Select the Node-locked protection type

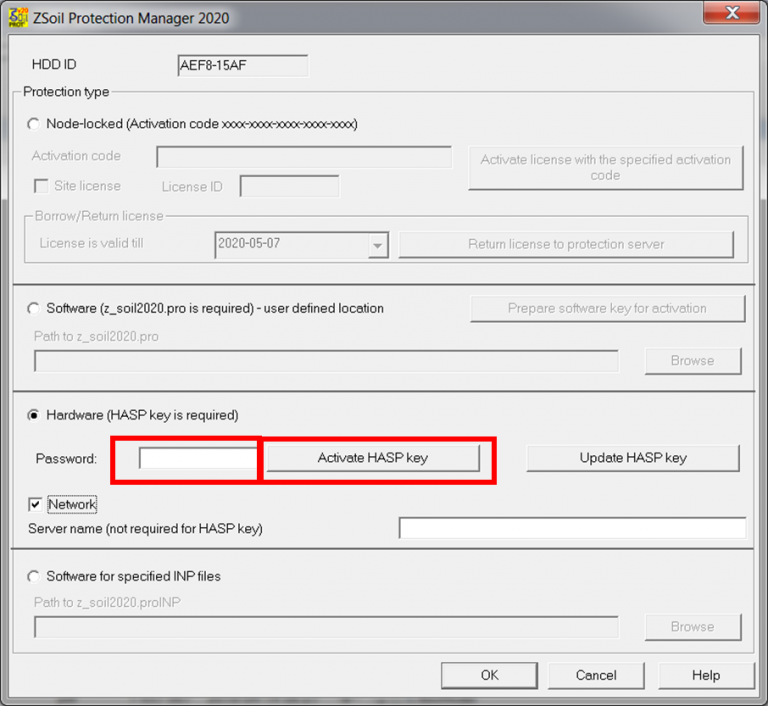[x=33, y=124]
